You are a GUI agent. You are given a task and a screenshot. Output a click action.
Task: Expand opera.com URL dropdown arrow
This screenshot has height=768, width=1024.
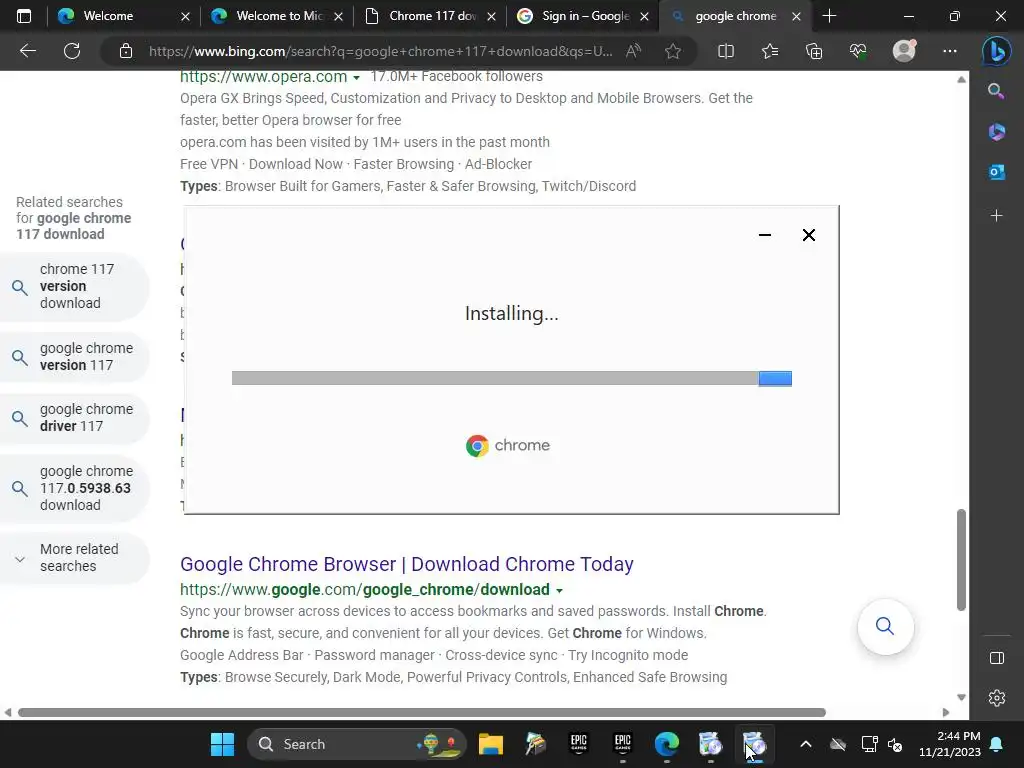[357, 78]
